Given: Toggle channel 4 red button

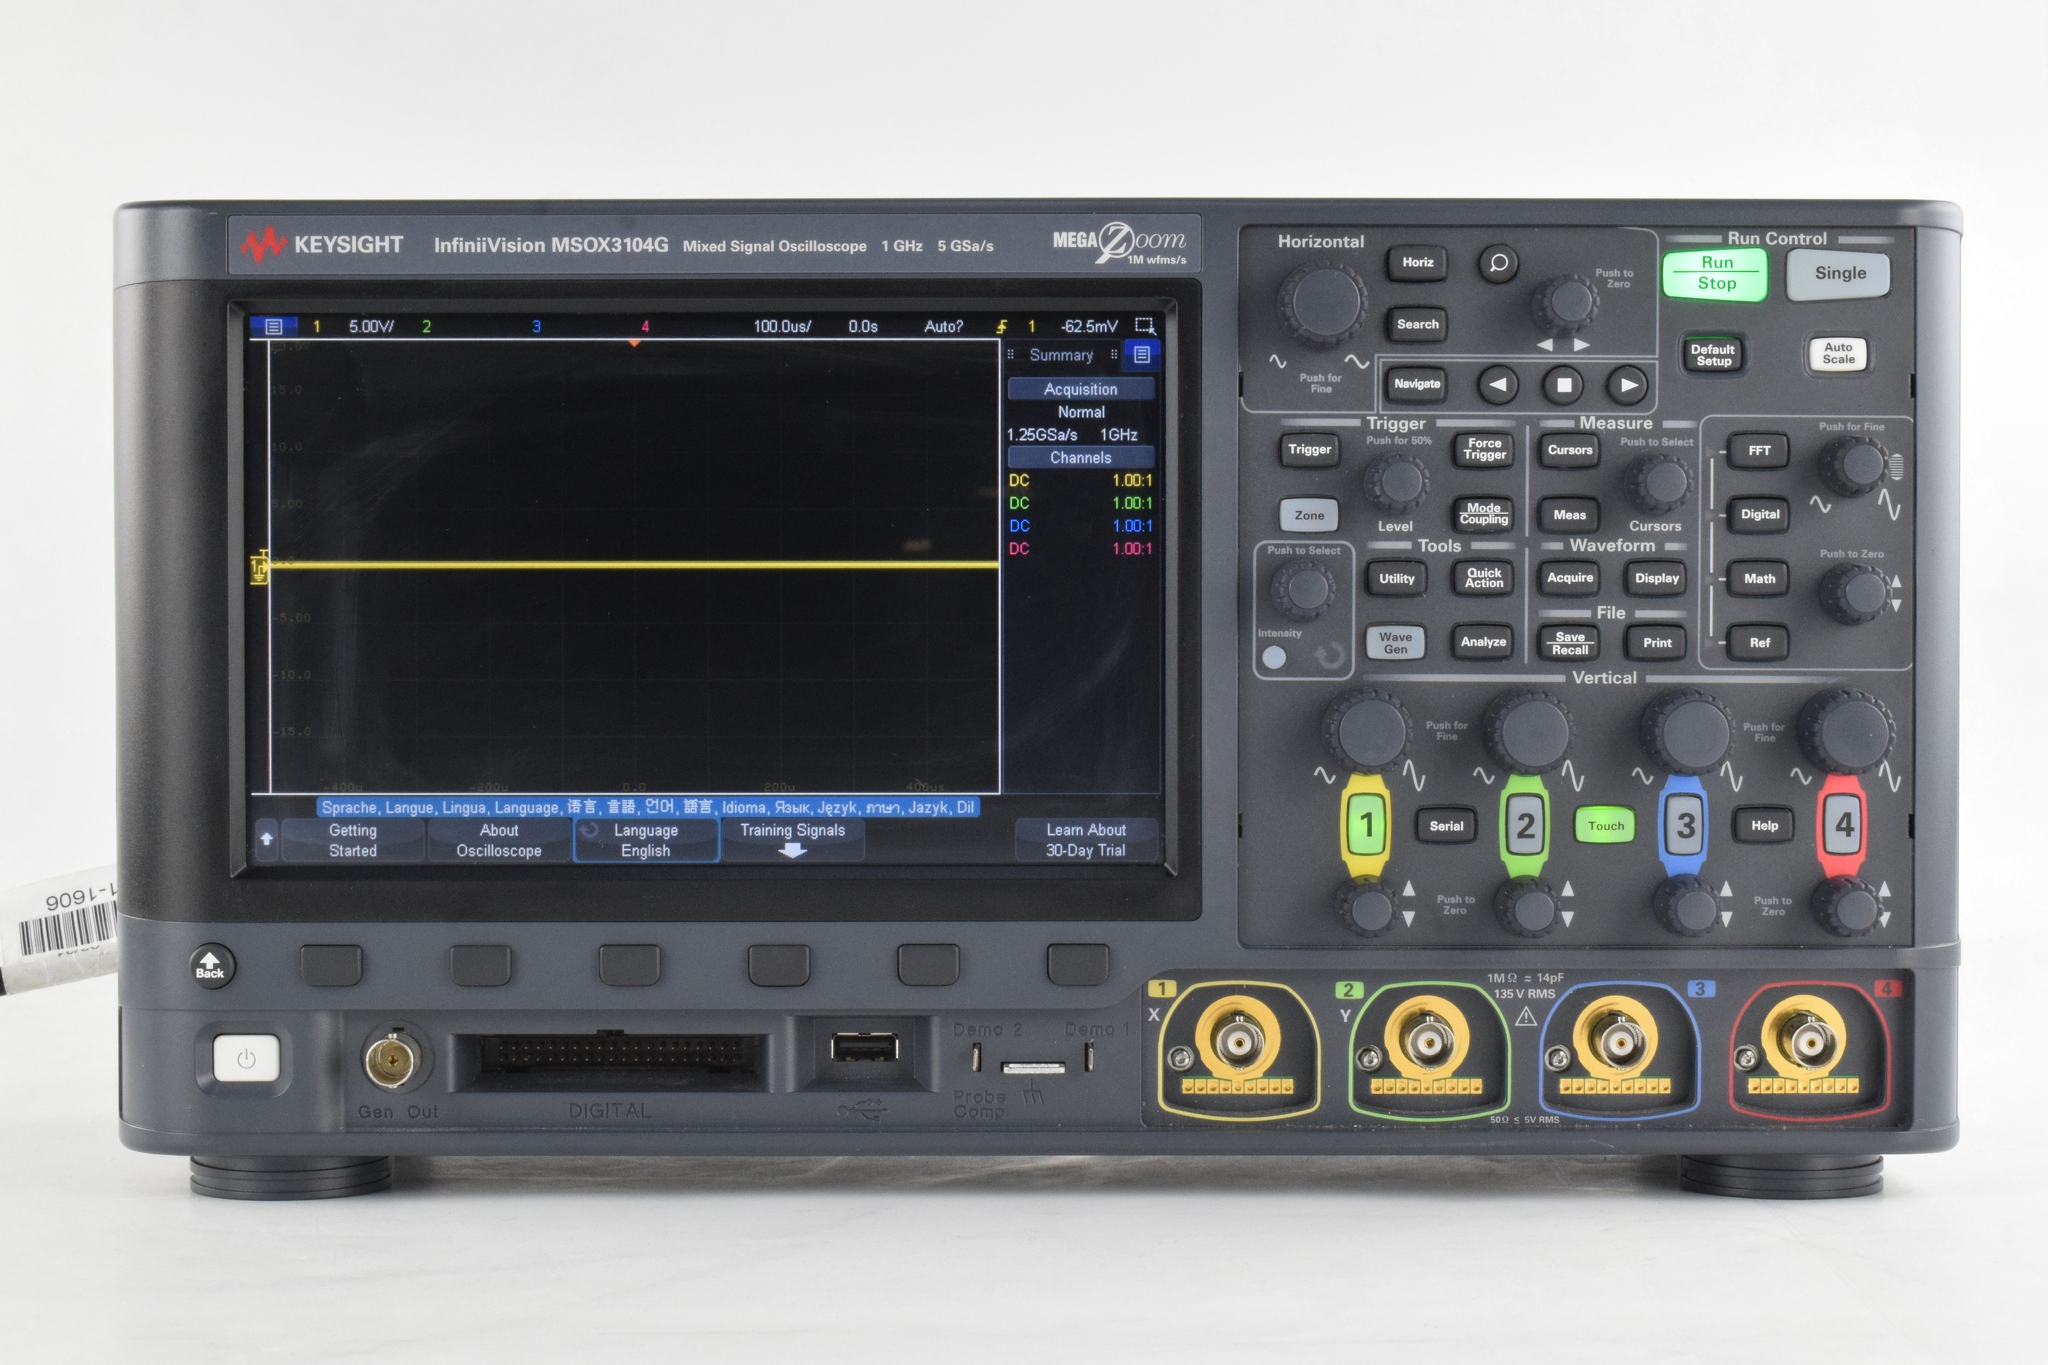Looking at the screenshot, I should pyautogui.click(x=1844, y=825).
